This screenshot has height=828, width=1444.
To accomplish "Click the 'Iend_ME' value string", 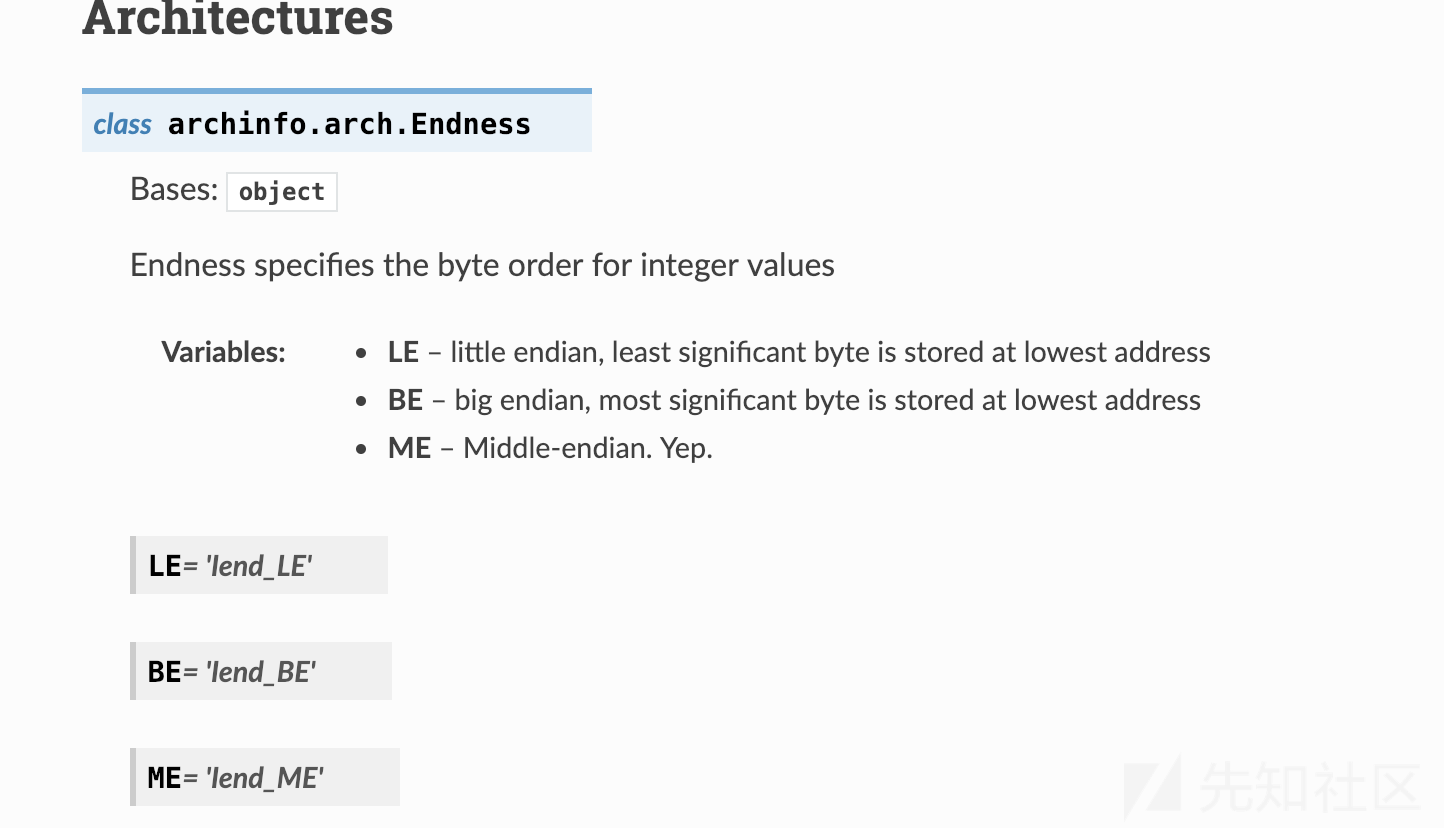I will click(x=264, y=778).
